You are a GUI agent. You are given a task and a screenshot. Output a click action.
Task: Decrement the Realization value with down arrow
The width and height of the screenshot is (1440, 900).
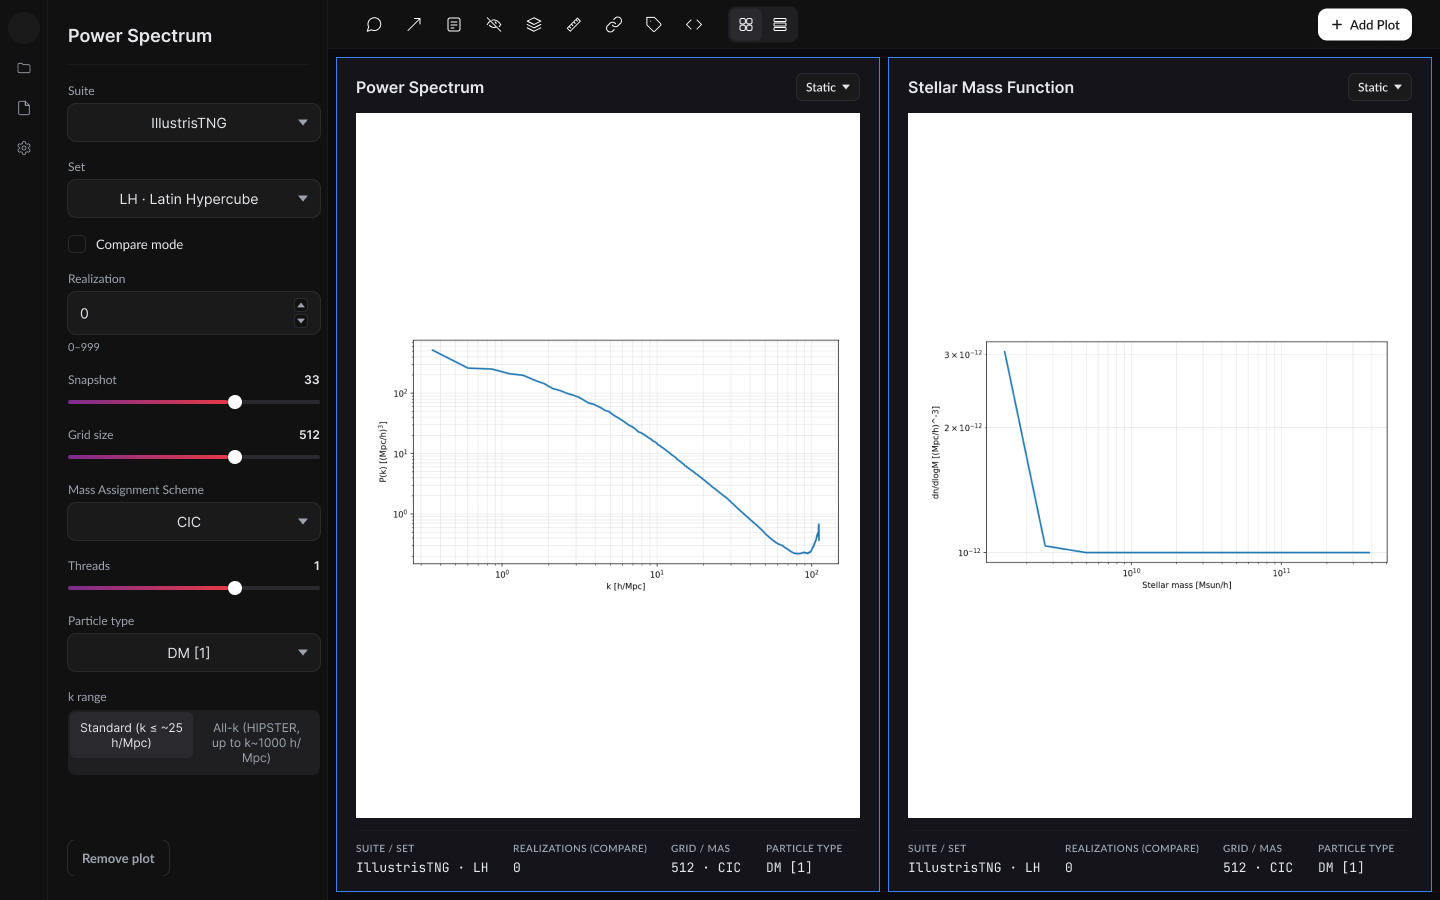pyautogui.click(x=301, y=321)
